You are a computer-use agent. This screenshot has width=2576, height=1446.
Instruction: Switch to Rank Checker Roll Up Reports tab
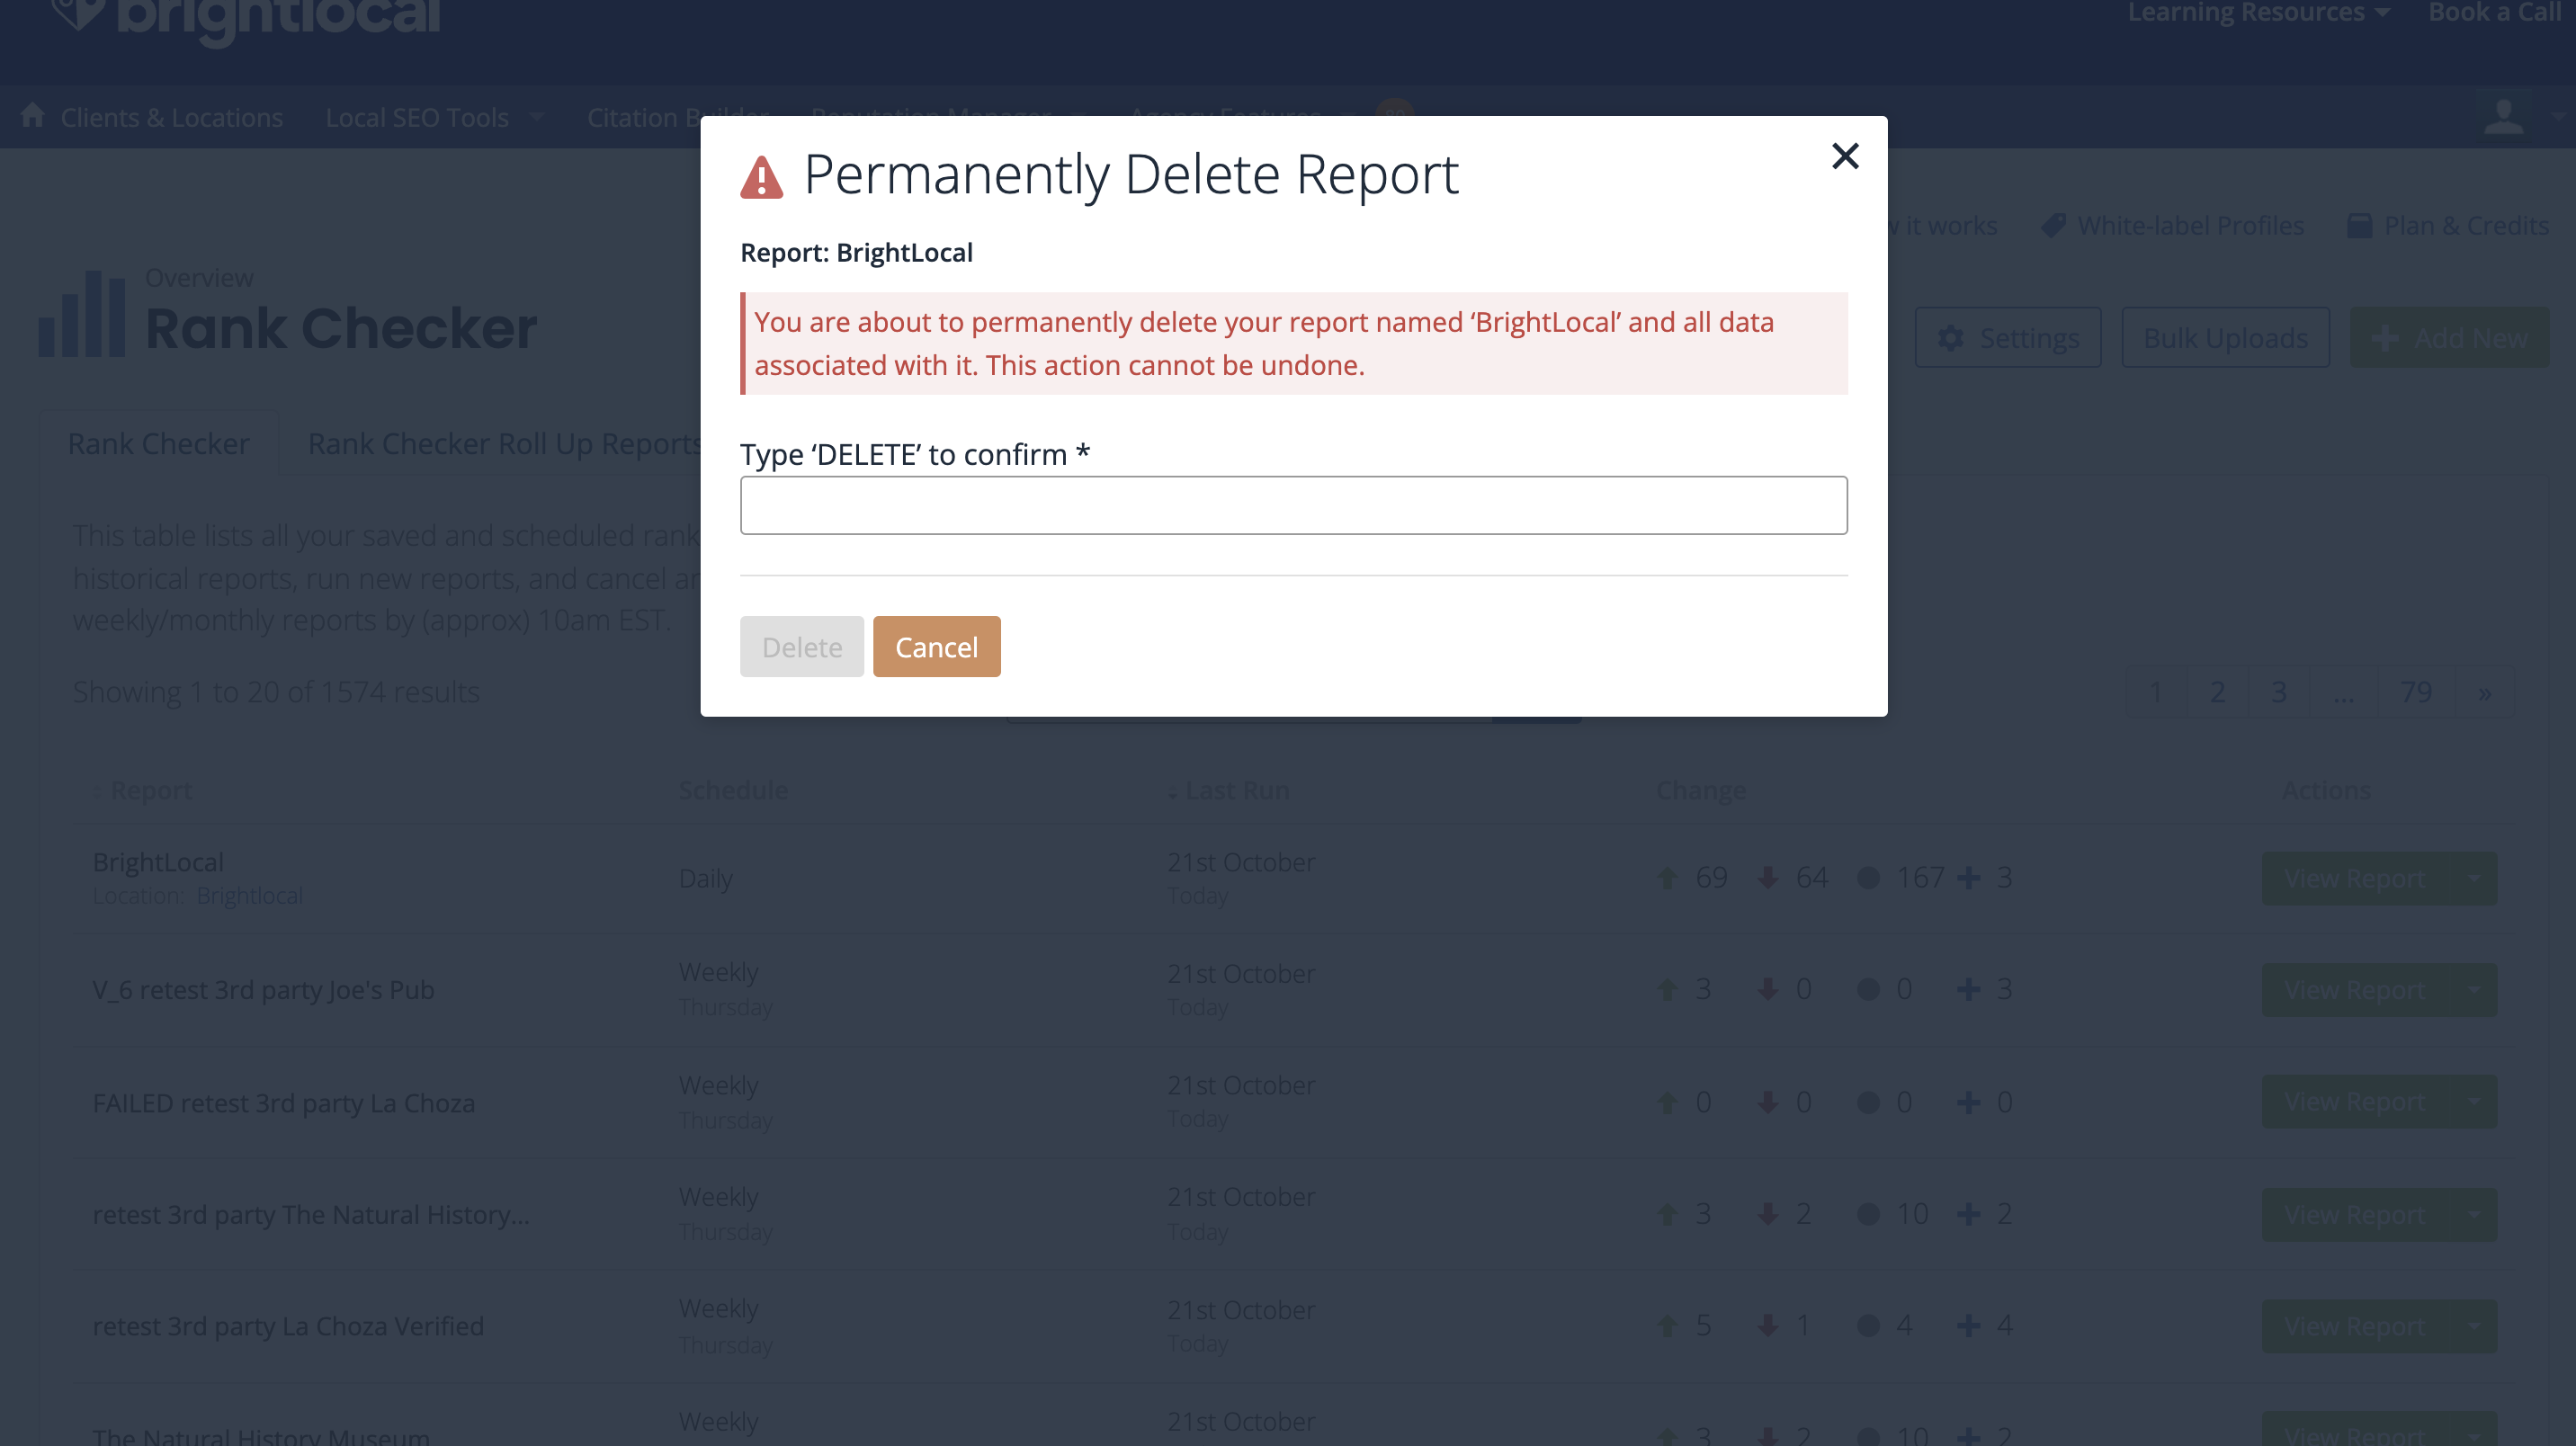(504, 443)
